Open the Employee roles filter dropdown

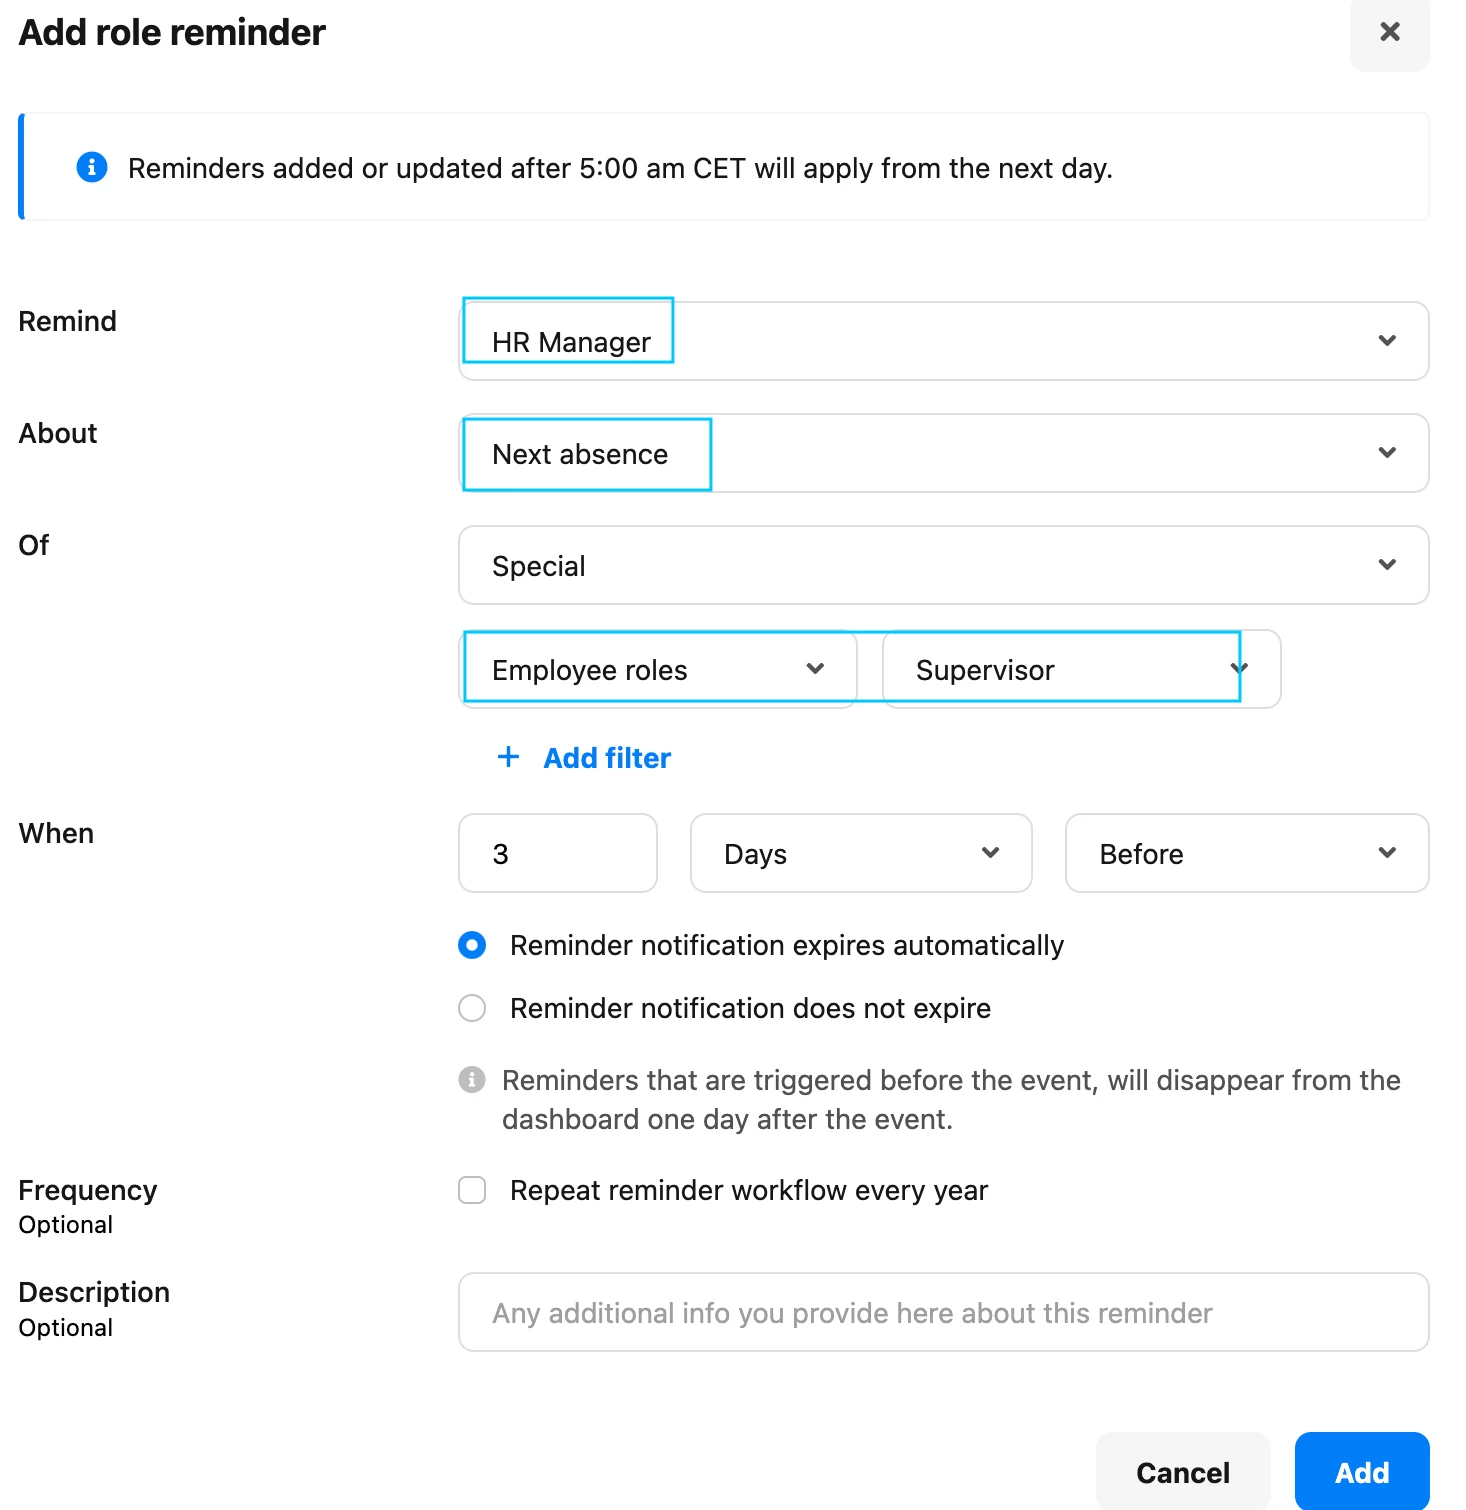tap(658, 669)
